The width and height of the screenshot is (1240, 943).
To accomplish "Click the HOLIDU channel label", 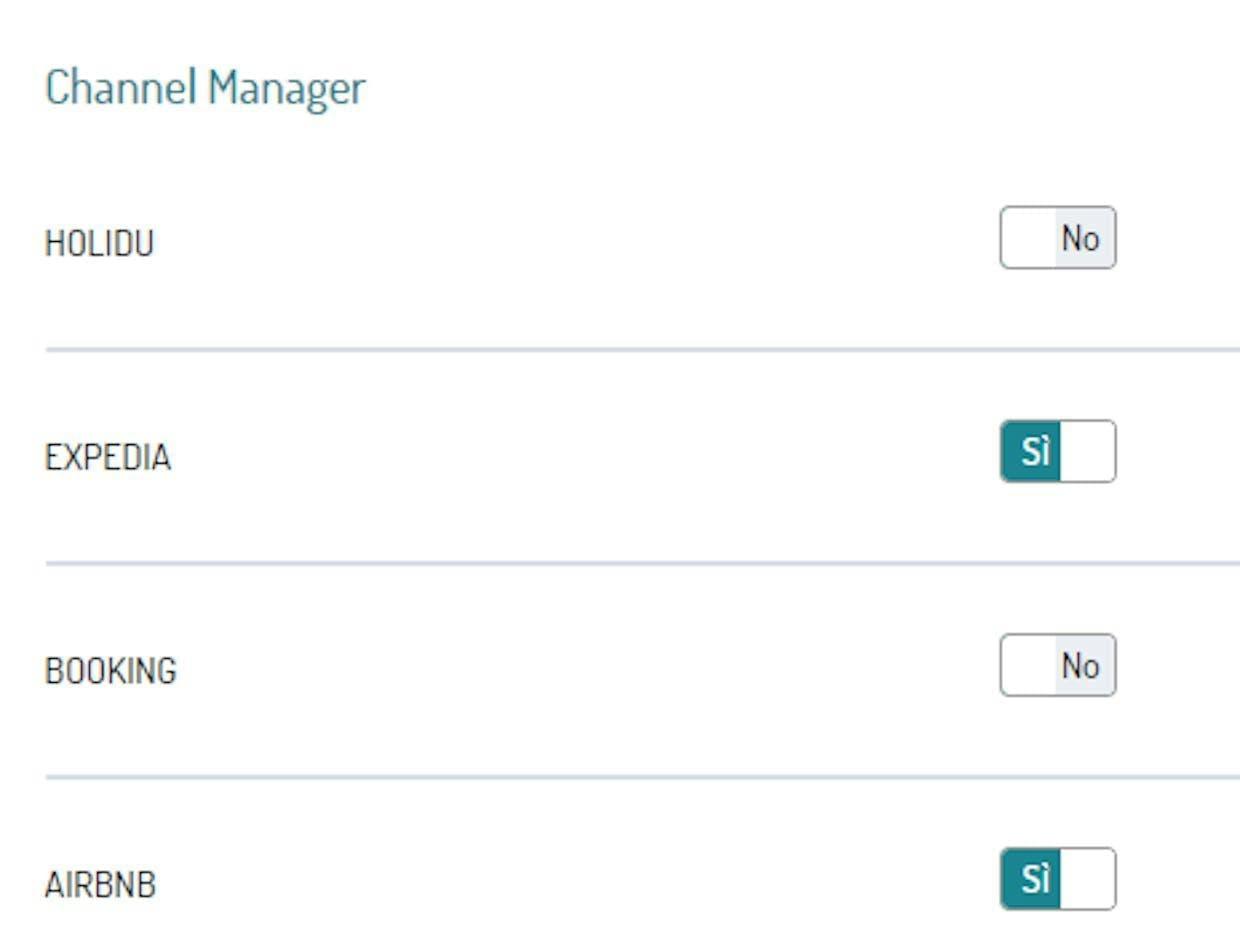I will 99,243.
